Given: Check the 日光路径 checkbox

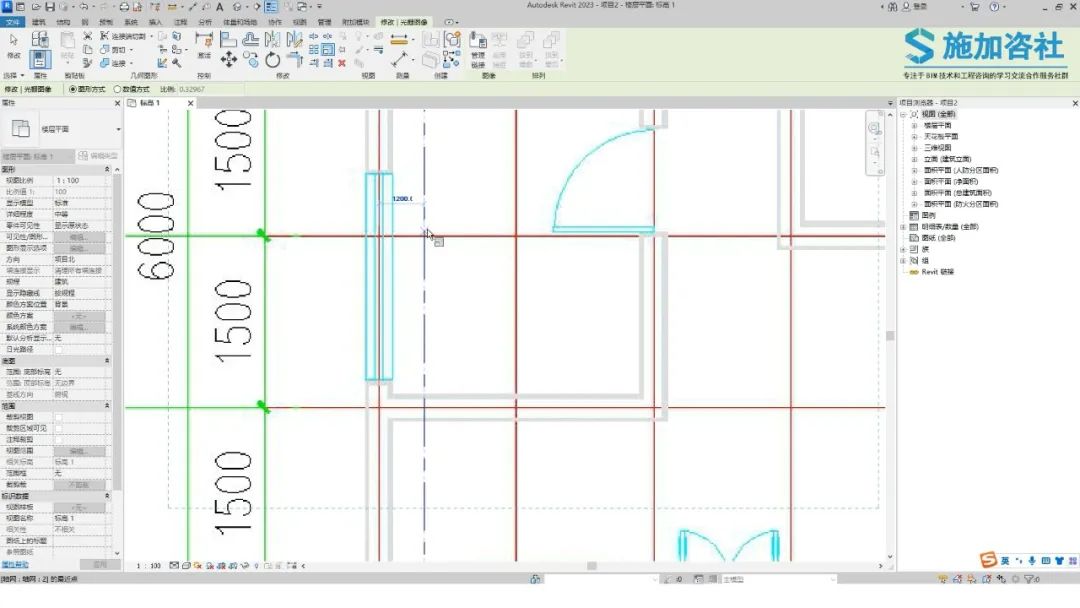Looking at the screenshot, I should pyautogui.click(x=59, y=350).
